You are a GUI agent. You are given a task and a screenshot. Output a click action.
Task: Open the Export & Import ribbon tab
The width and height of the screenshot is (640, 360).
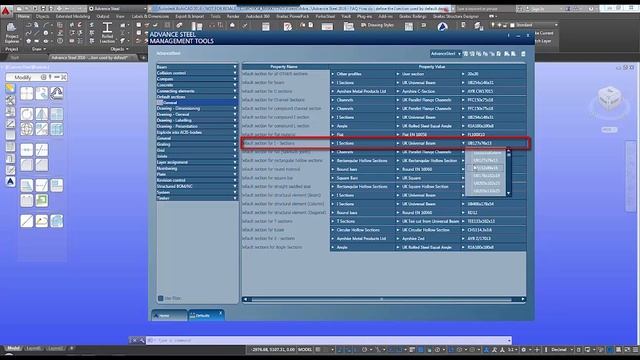tap(189, 16)
